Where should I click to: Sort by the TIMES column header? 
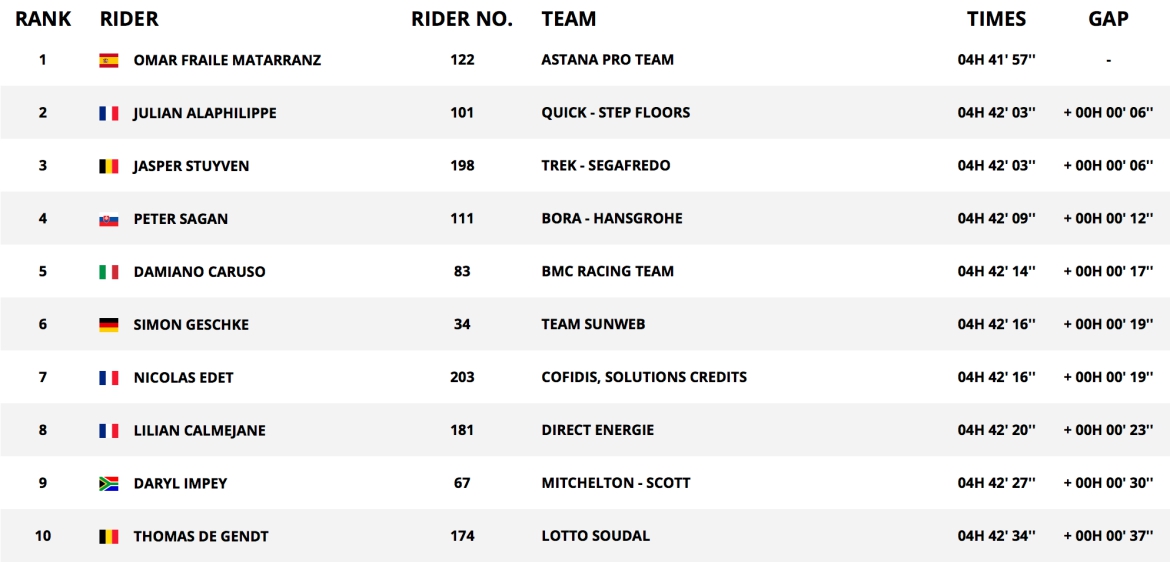(996, 19)
